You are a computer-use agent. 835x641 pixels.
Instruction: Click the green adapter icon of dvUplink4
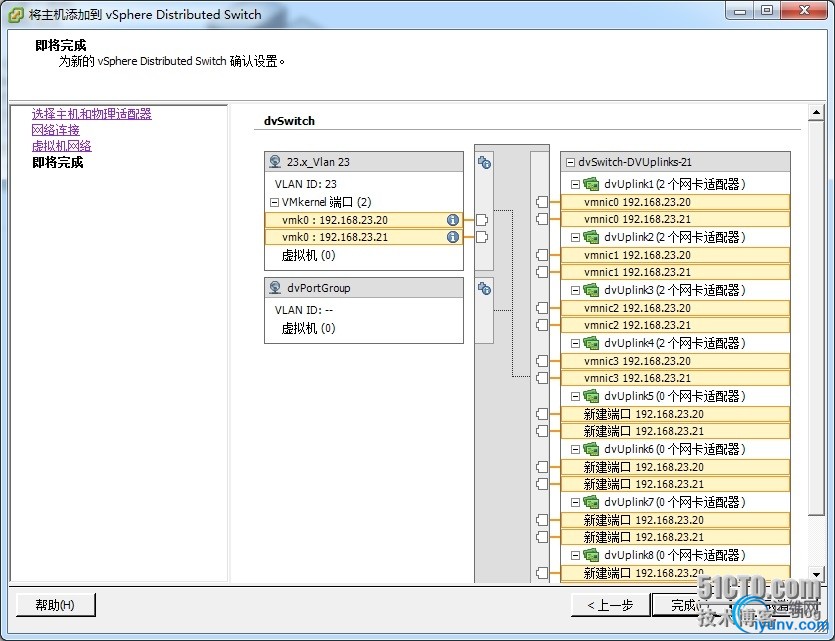(591, 343)
